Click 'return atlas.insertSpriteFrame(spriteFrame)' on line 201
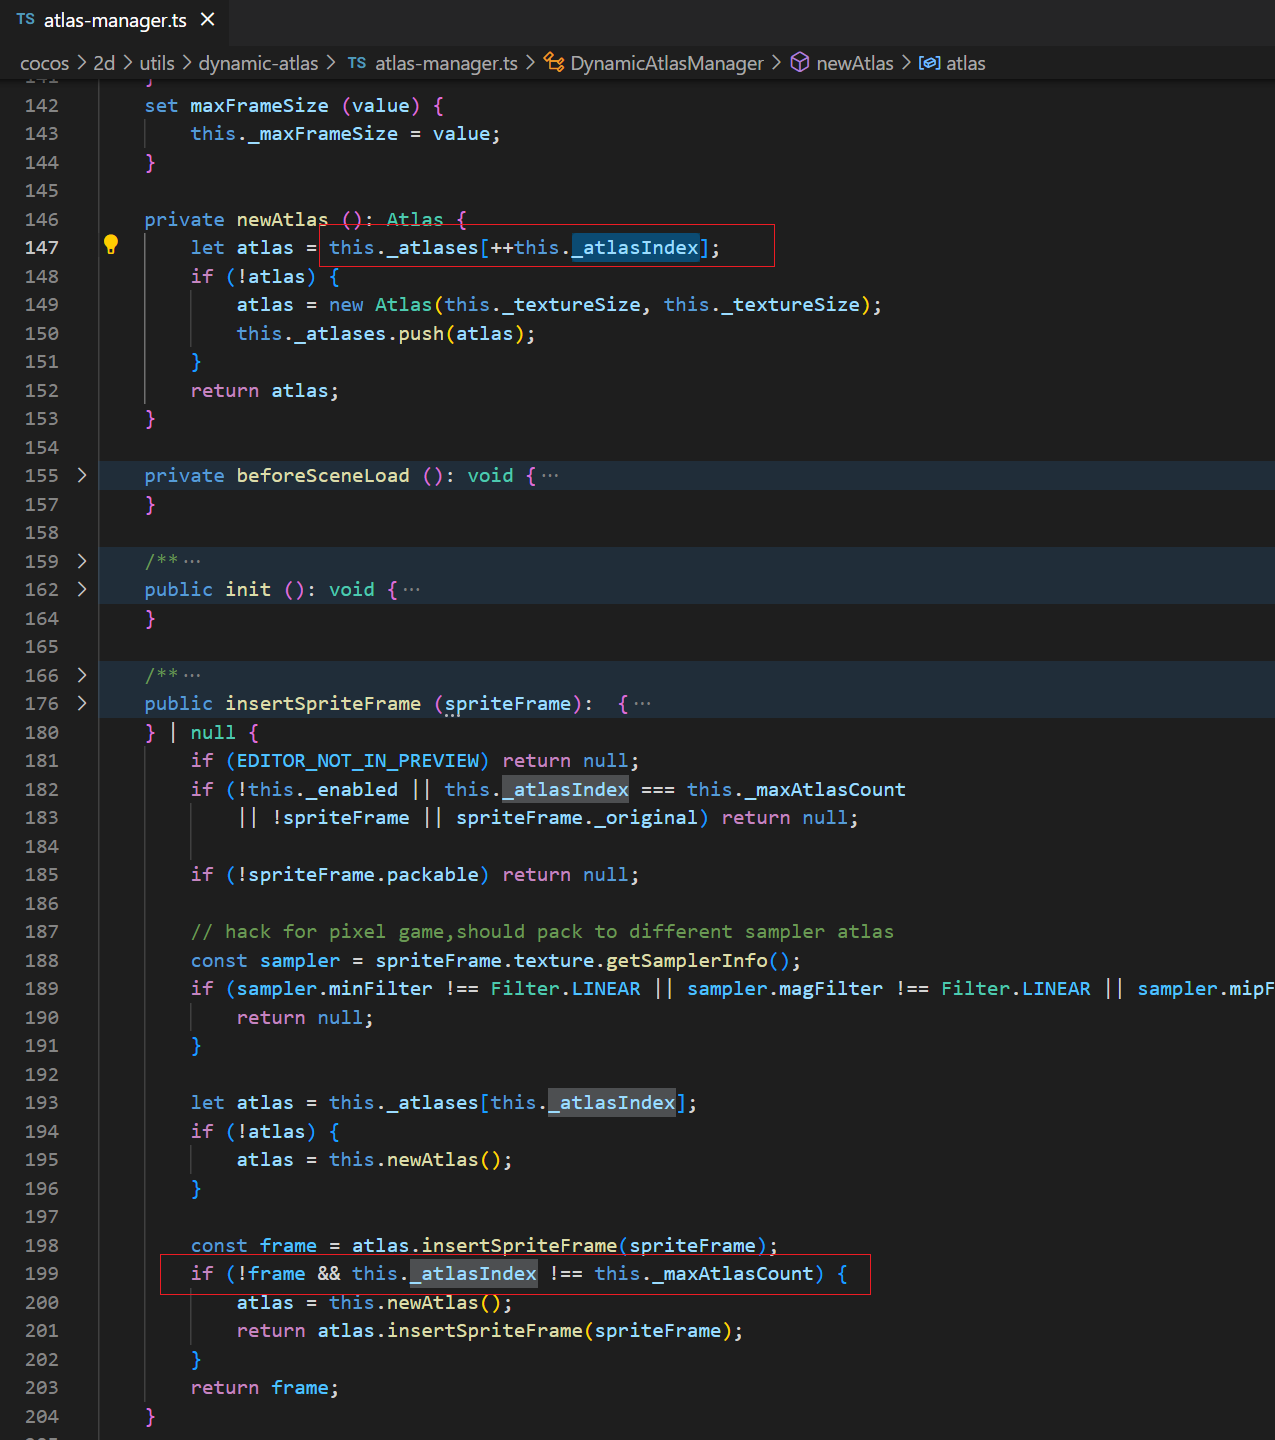Viewport: 1275px width, 1440px height. click(484, 1330)
